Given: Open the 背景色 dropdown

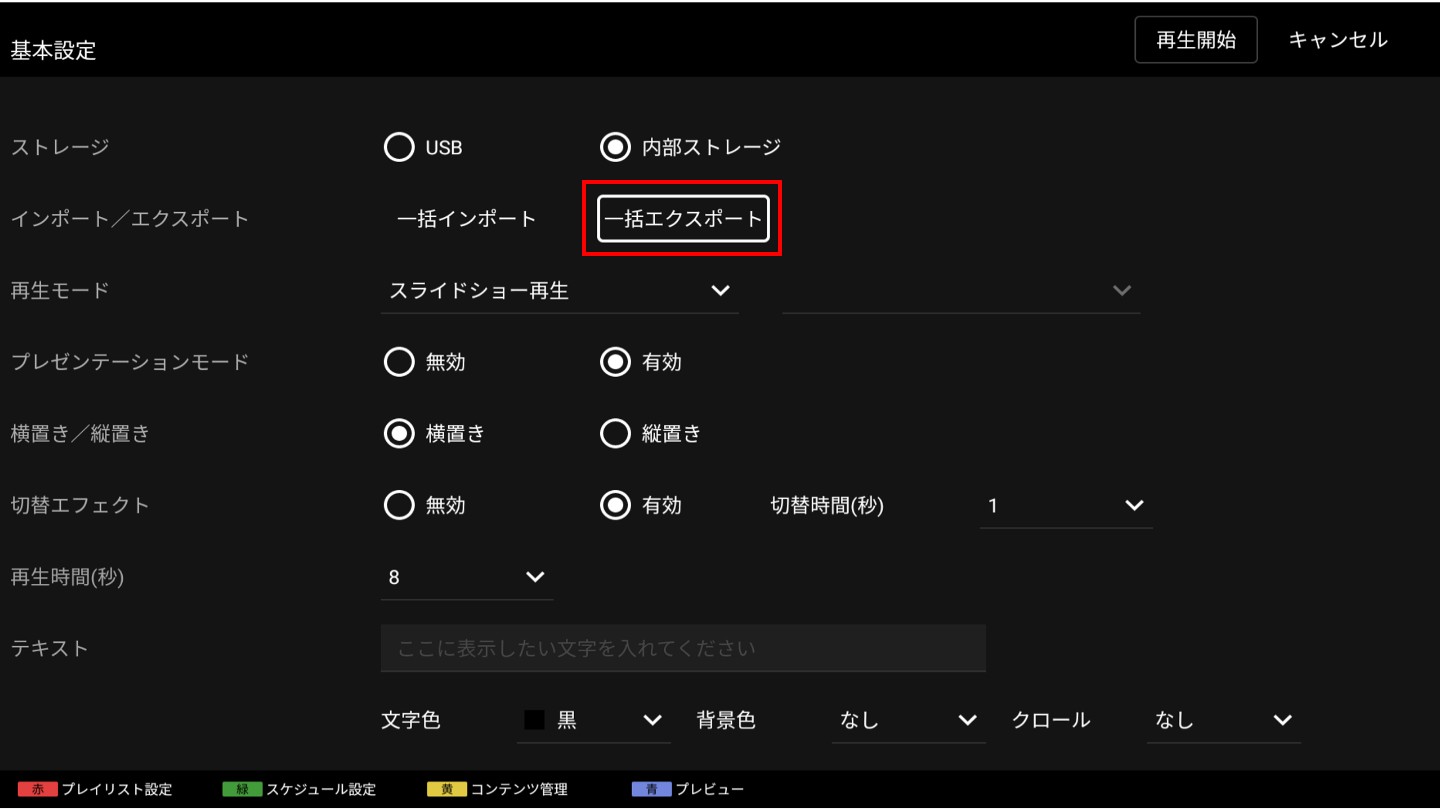Looking at the screenshot, I should (908, 720).
